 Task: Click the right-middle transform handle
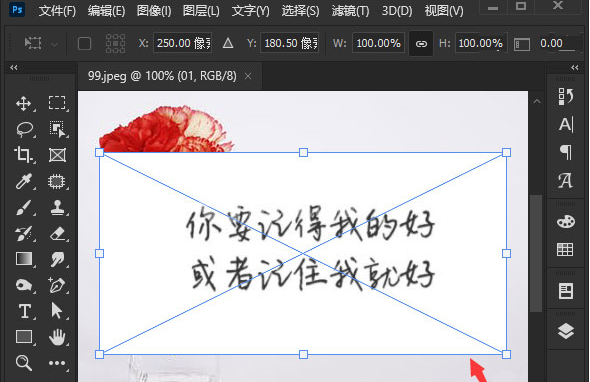(x=506, y=254)
